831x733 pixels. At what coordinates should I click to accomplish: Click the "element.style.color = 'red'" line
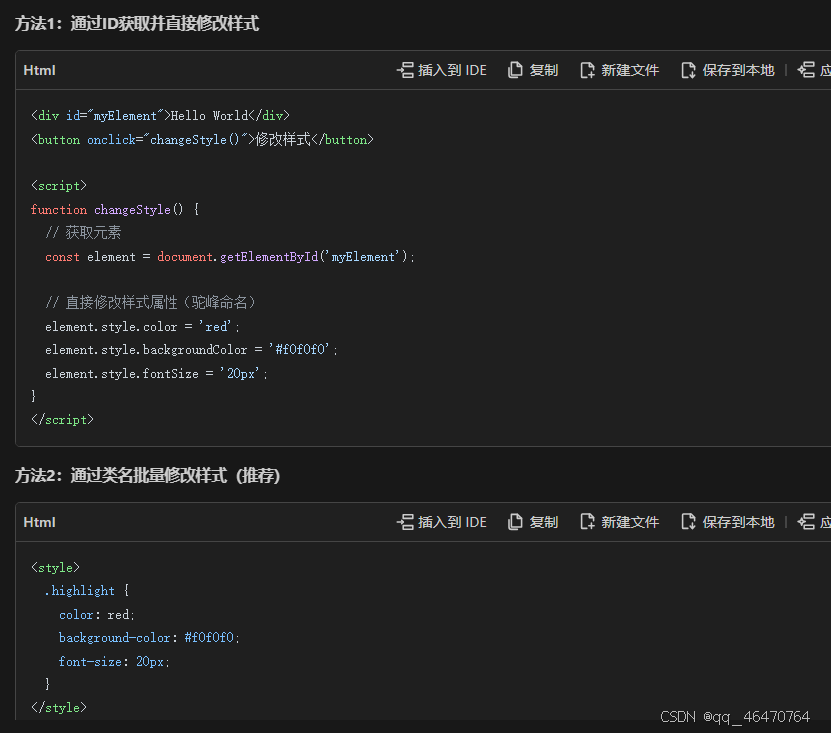(x=143, y=327)
